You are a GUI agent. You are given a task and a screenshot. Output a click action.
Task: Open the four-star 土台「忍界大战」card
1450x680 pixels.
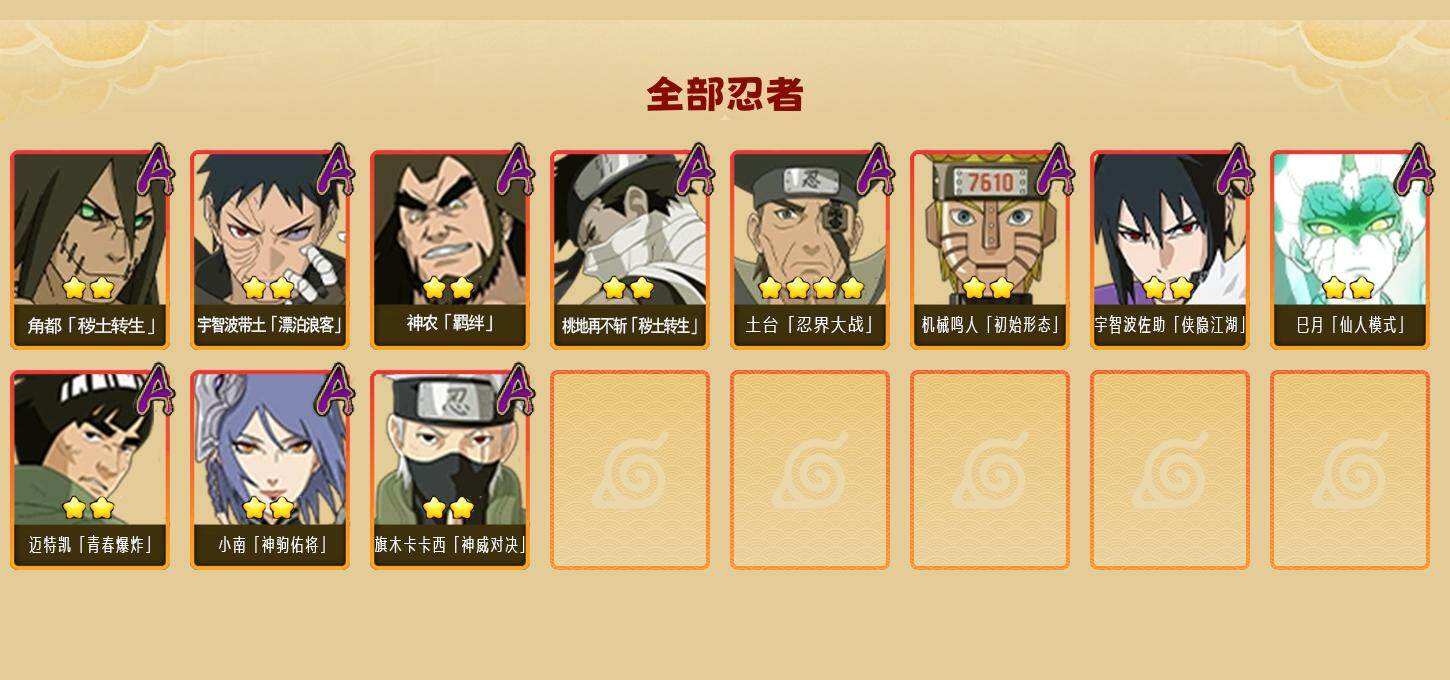click(810, 250)
